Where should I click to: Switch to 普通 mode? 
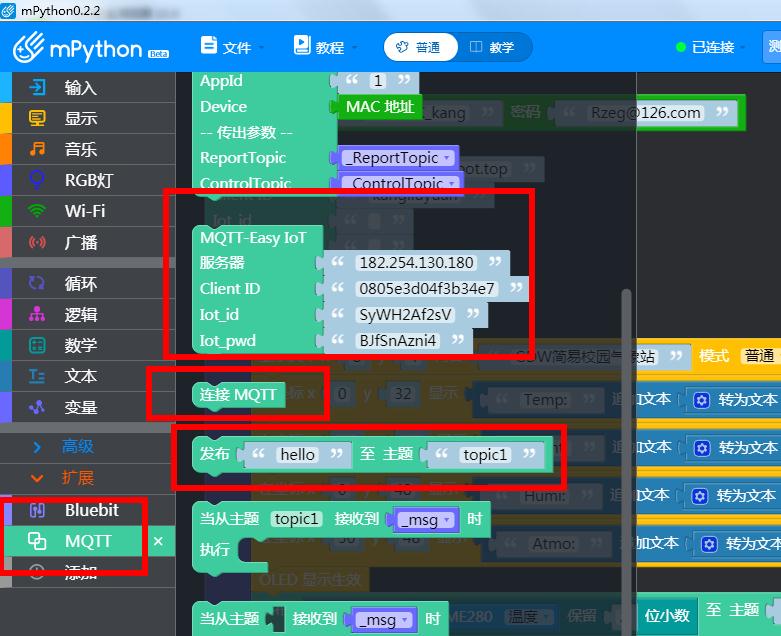tap(420, 47)
